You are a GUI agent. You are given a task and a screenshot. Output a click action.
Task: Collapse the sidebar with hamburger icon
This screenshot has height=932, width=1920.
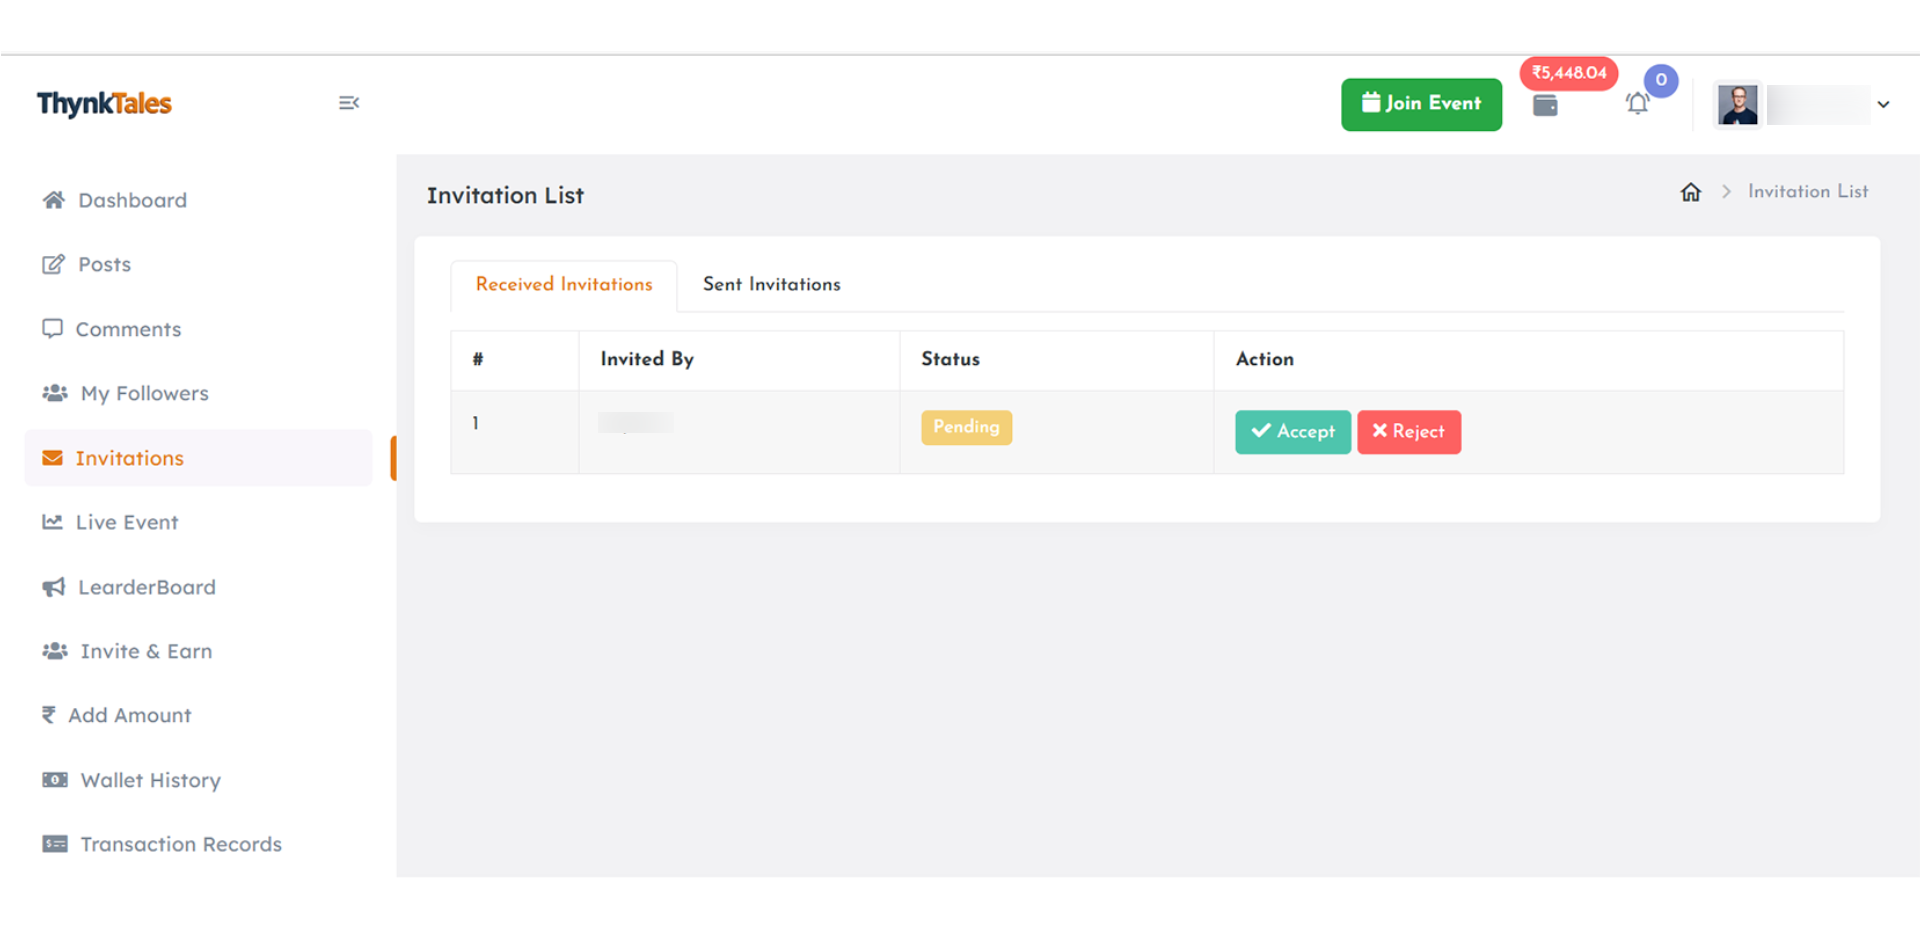tap(348, 103)
